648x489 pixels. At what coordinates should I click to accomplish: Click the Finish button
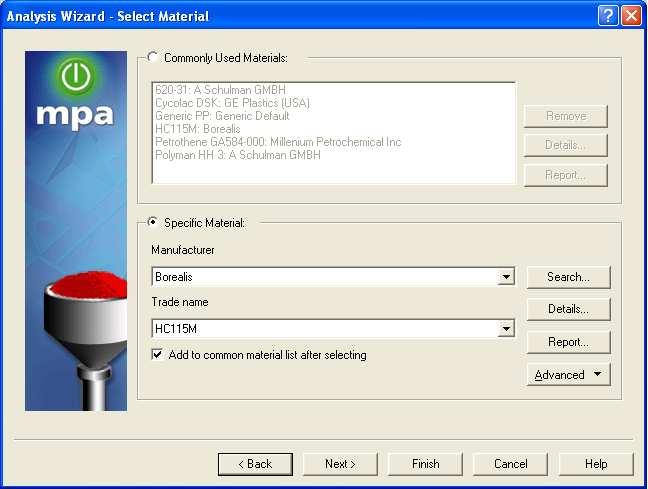click(425, 464)
